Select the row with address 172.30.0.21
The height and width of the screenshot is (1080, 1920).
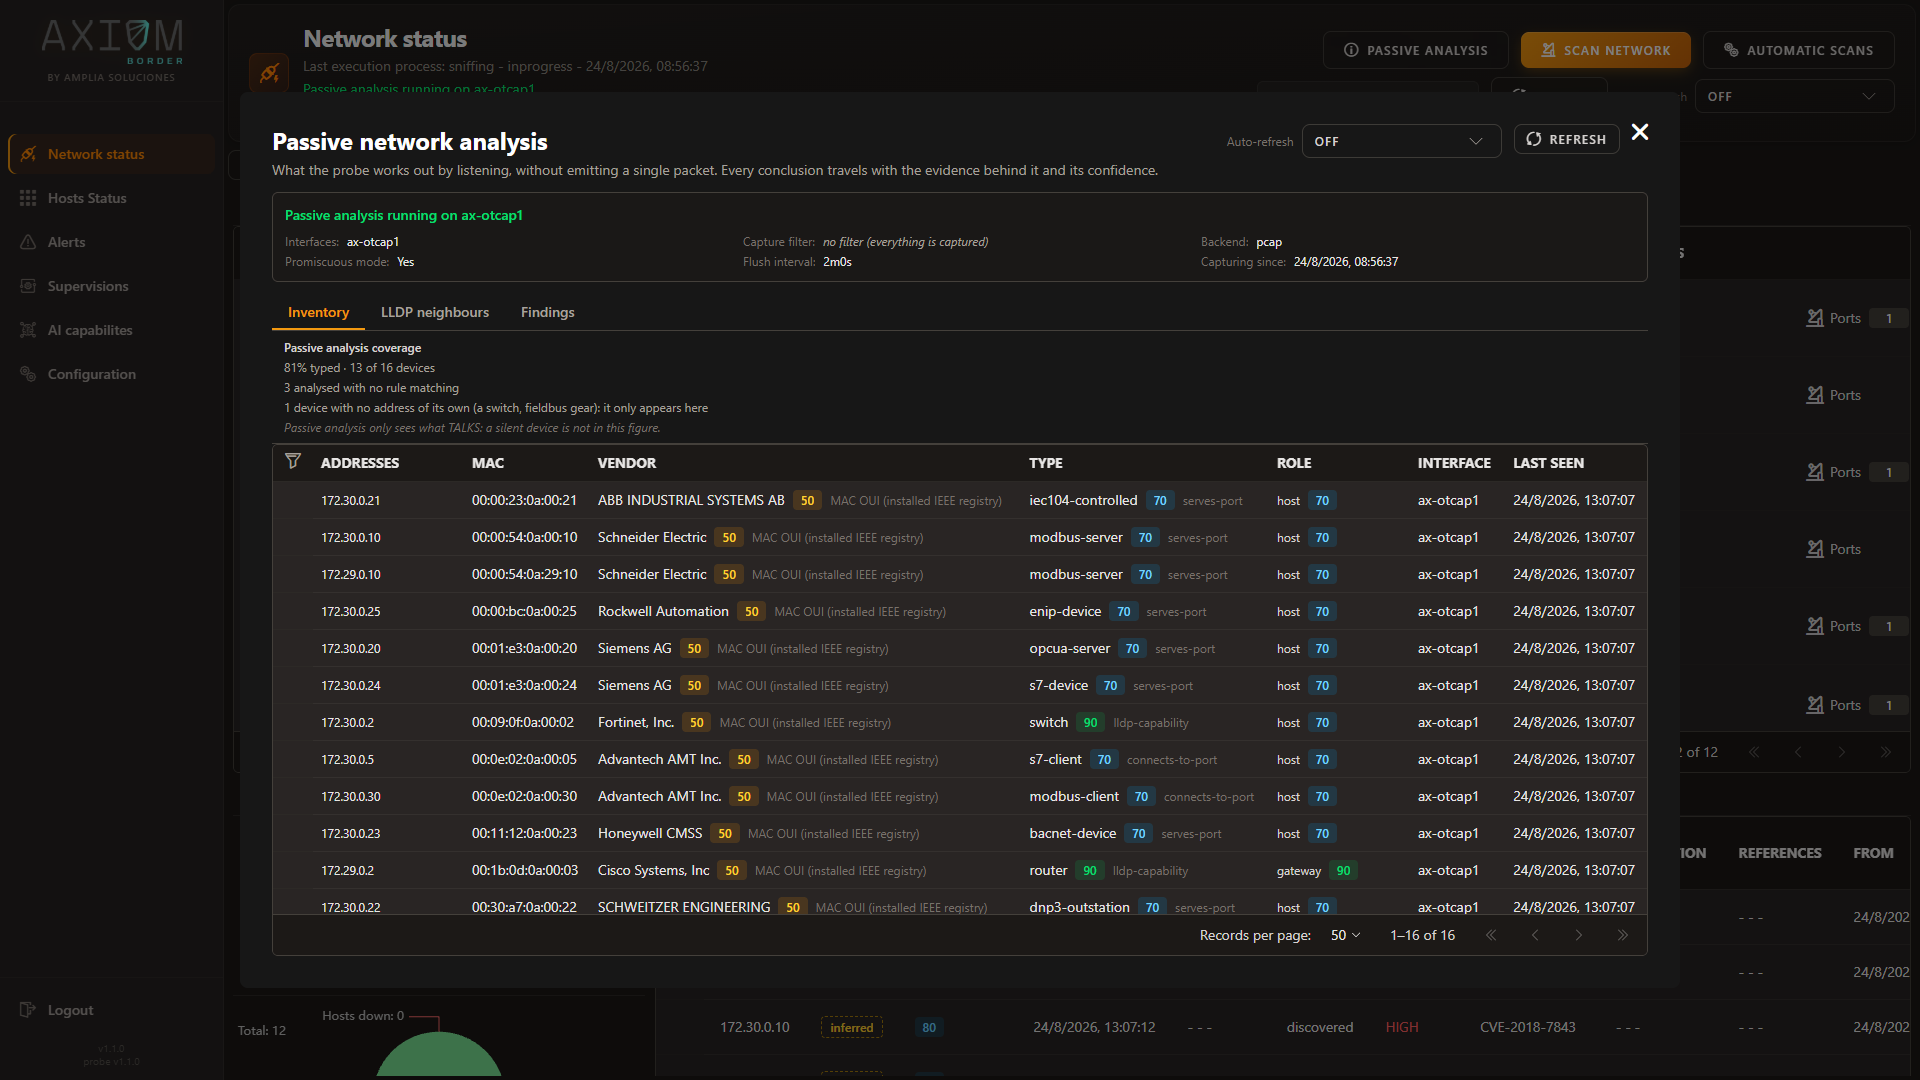[960, 500]
